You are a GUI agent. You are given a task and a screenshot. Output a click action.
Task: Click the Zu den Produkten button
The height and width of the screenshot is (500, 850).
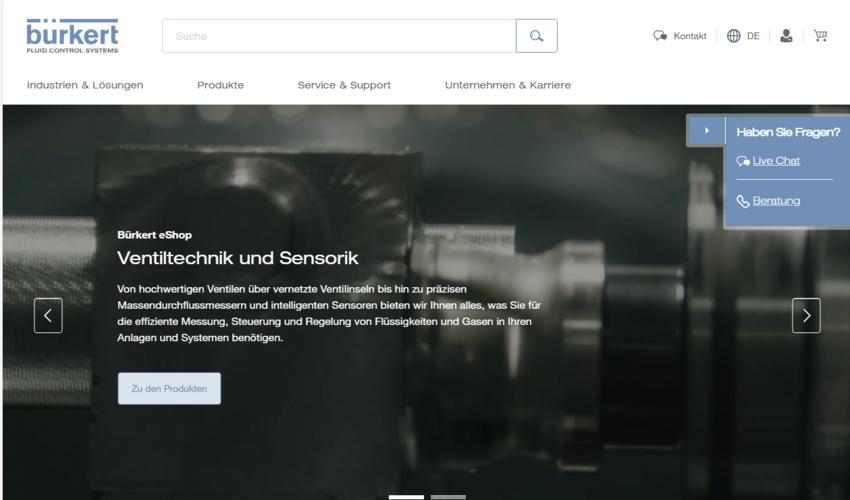(169, 388)
